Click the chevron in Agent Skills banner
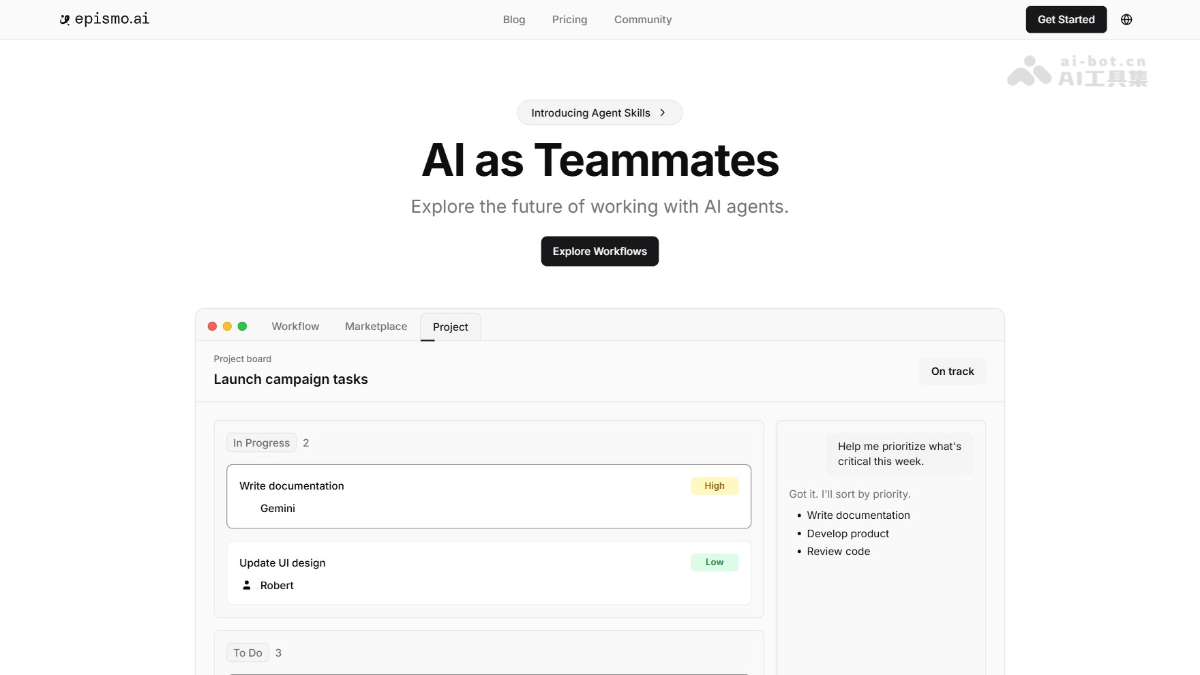Image resolution: width=1200 pixels, height=675 pixels. pyautogui.click(x=662, y=113)
